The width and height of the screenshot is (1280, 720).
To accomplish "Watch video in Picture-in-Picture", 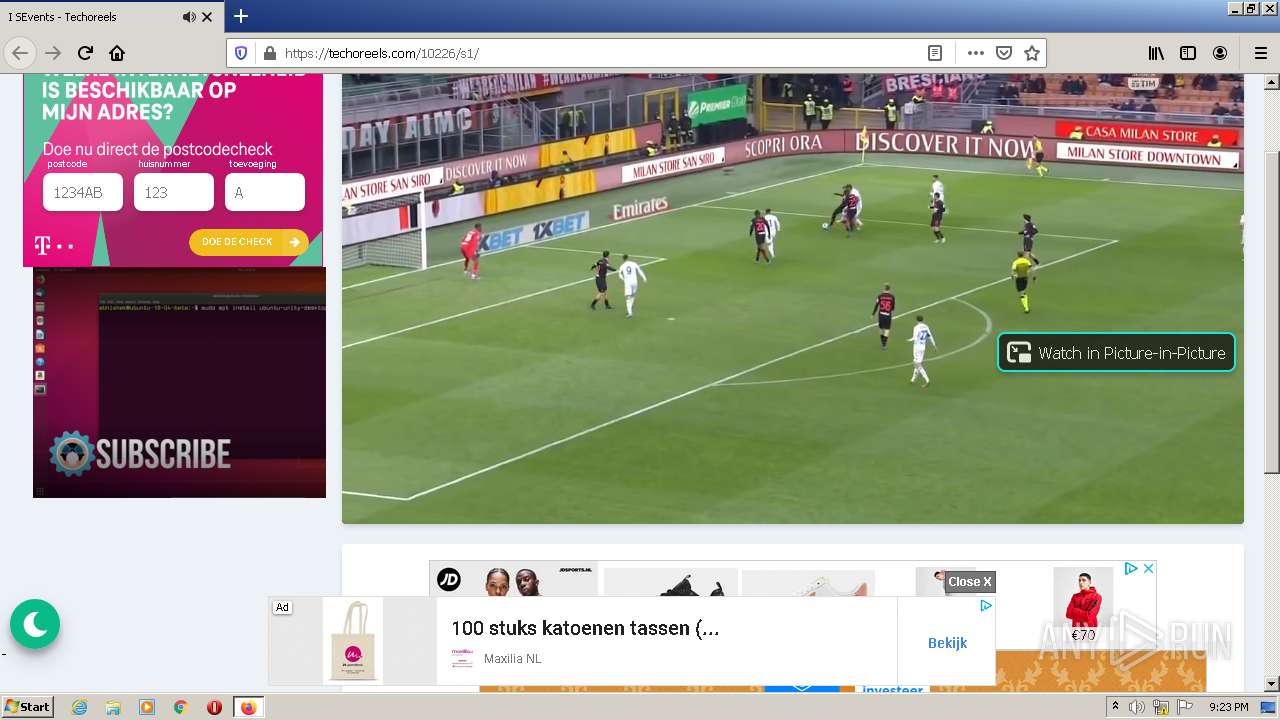I will [1116, 352].
